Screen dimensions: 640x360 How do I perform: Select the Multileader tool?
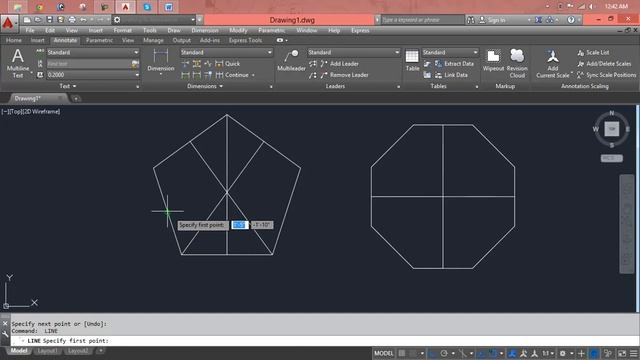click(291, 60)
